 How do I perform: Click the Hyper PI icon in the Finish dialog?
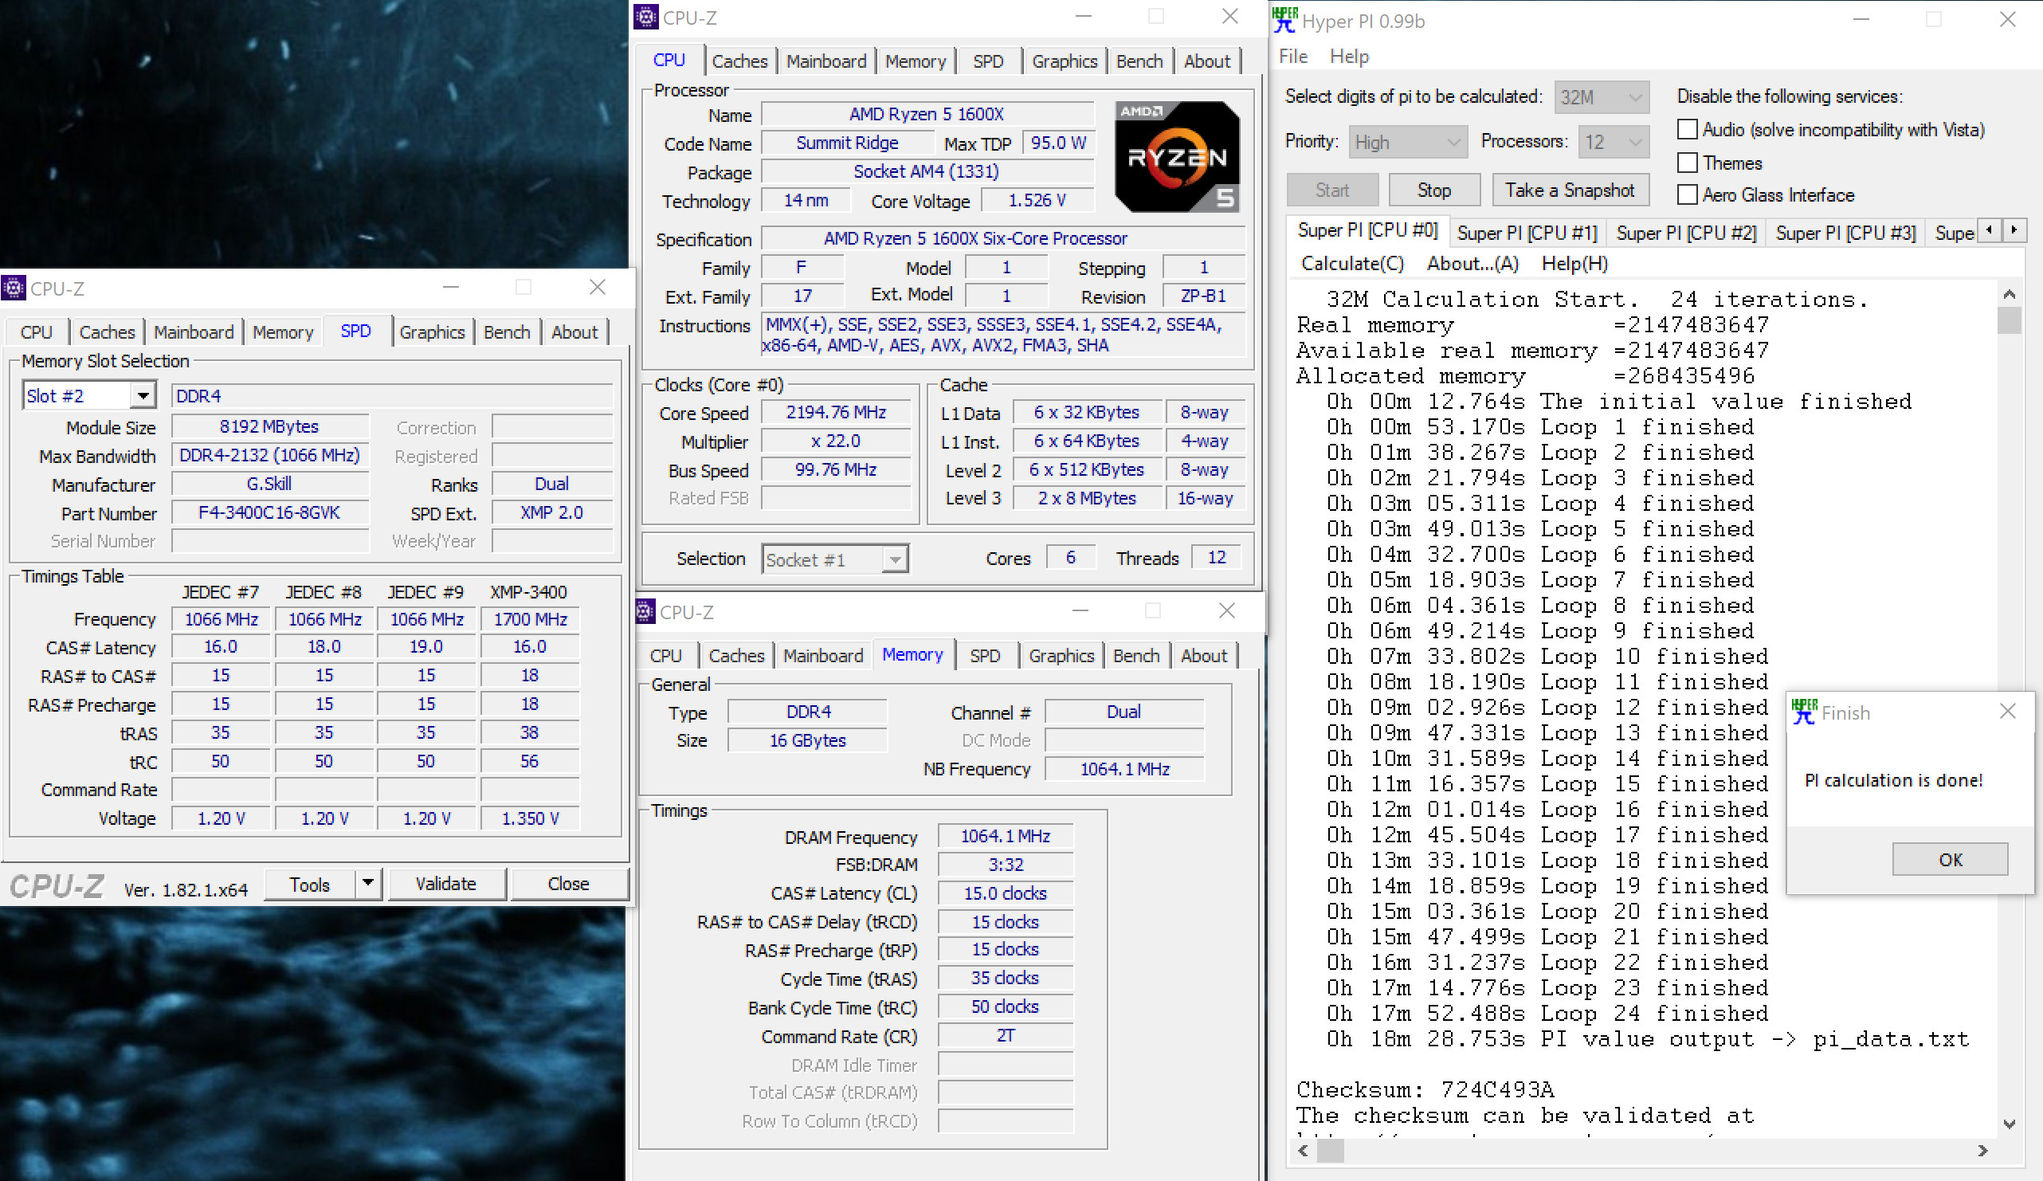point(1804,712)
